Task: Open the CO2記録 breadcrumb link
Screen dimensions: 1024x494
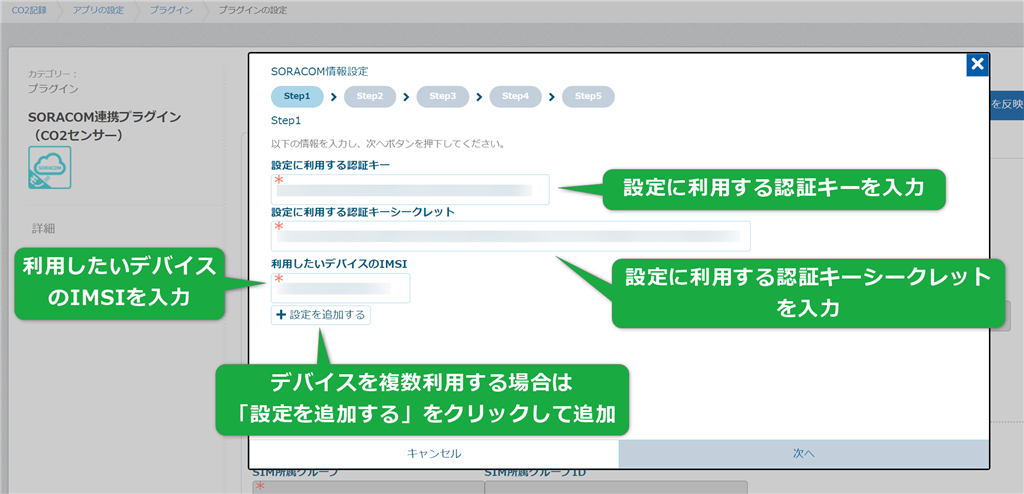Action: pos(29,10)
